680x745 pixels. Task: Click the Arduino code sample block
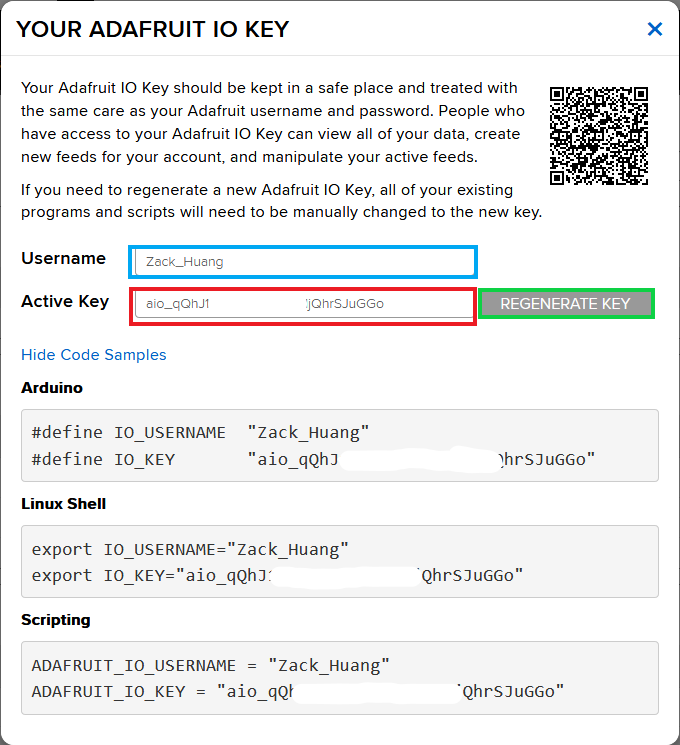click(x=340, y=446)
